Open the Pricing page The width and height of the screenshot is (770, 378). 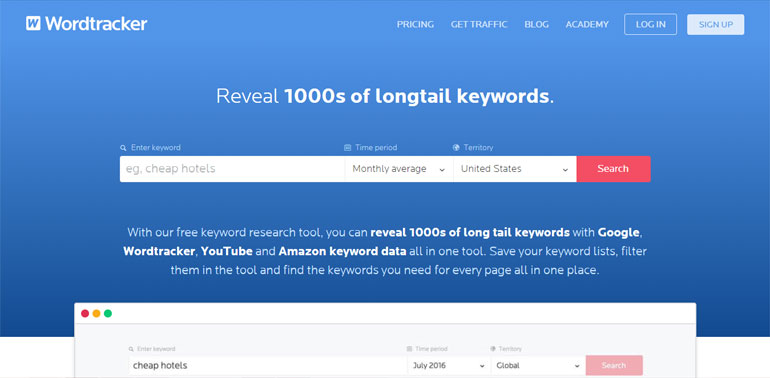pos(415,25)
